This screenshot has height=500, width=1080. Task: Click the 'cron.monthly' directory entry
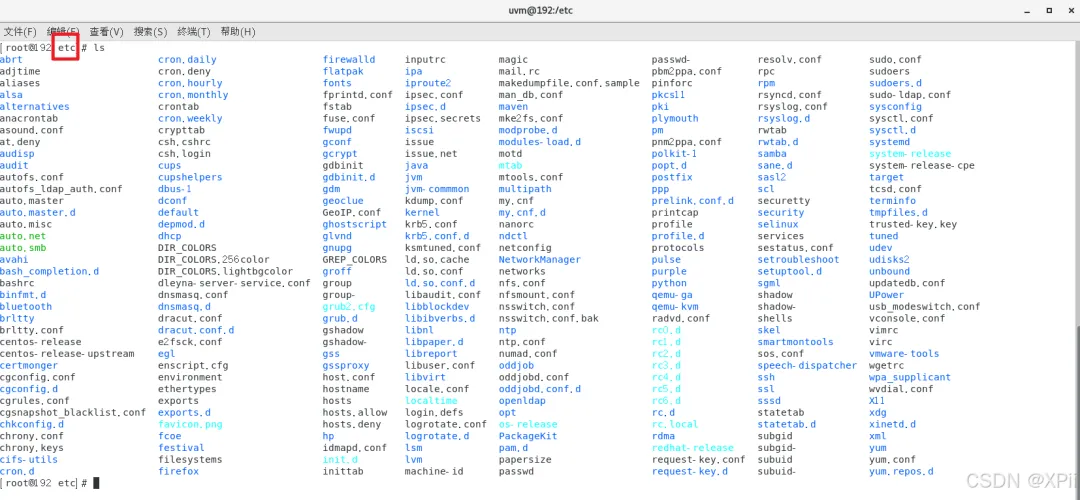[193, 95]
